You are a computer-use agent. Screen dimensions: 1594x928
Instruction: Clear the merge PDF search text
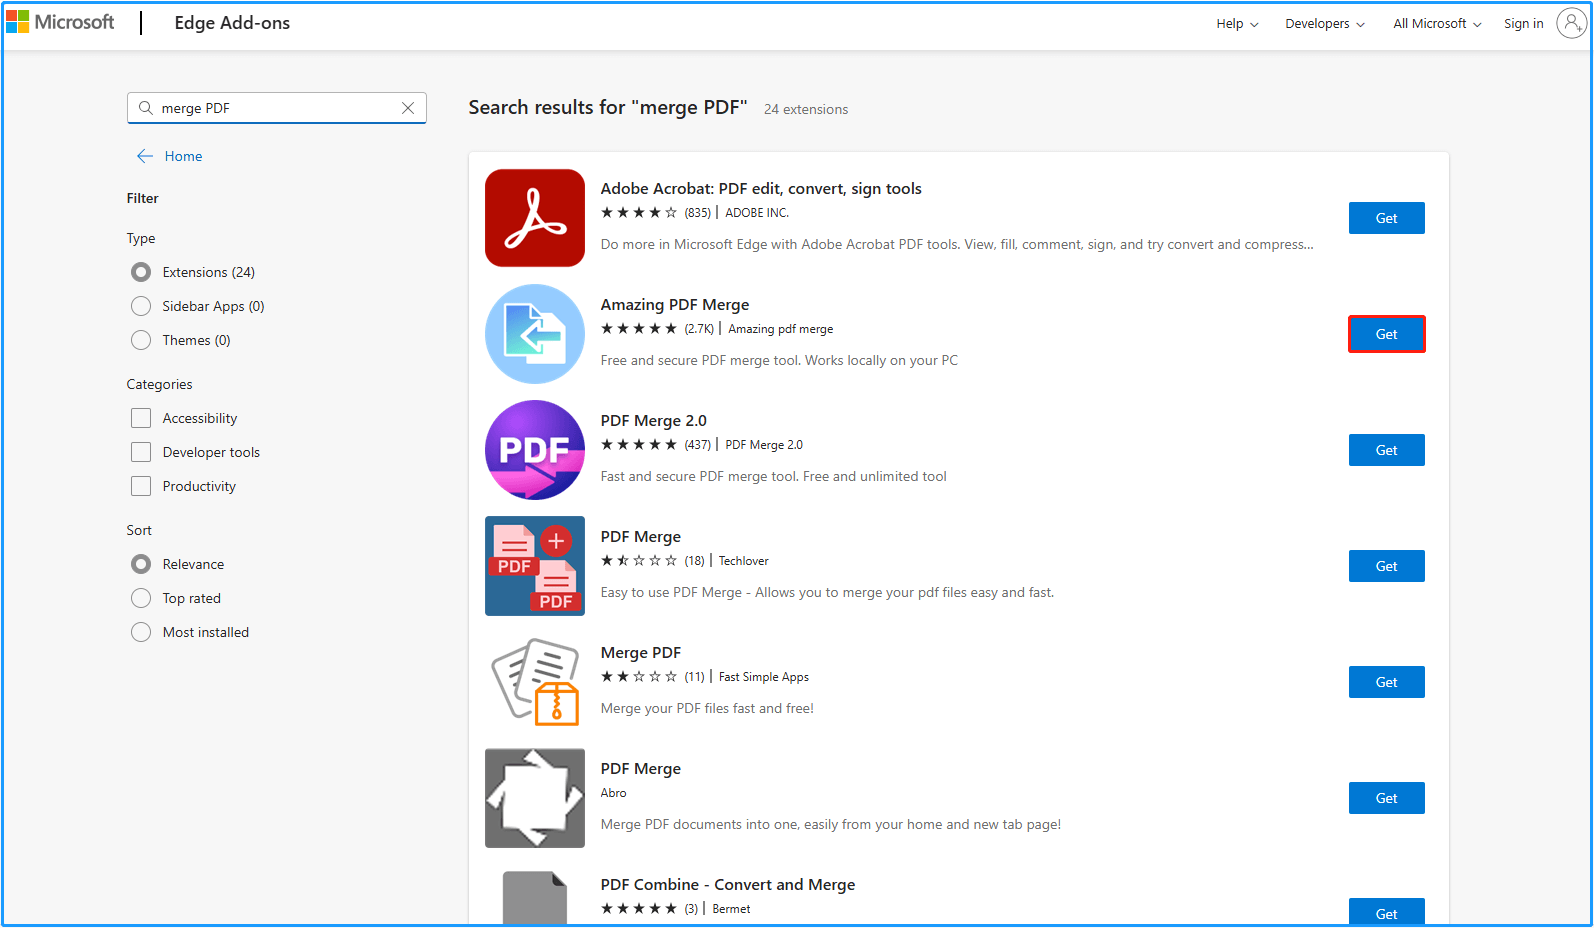click(408, 108)
